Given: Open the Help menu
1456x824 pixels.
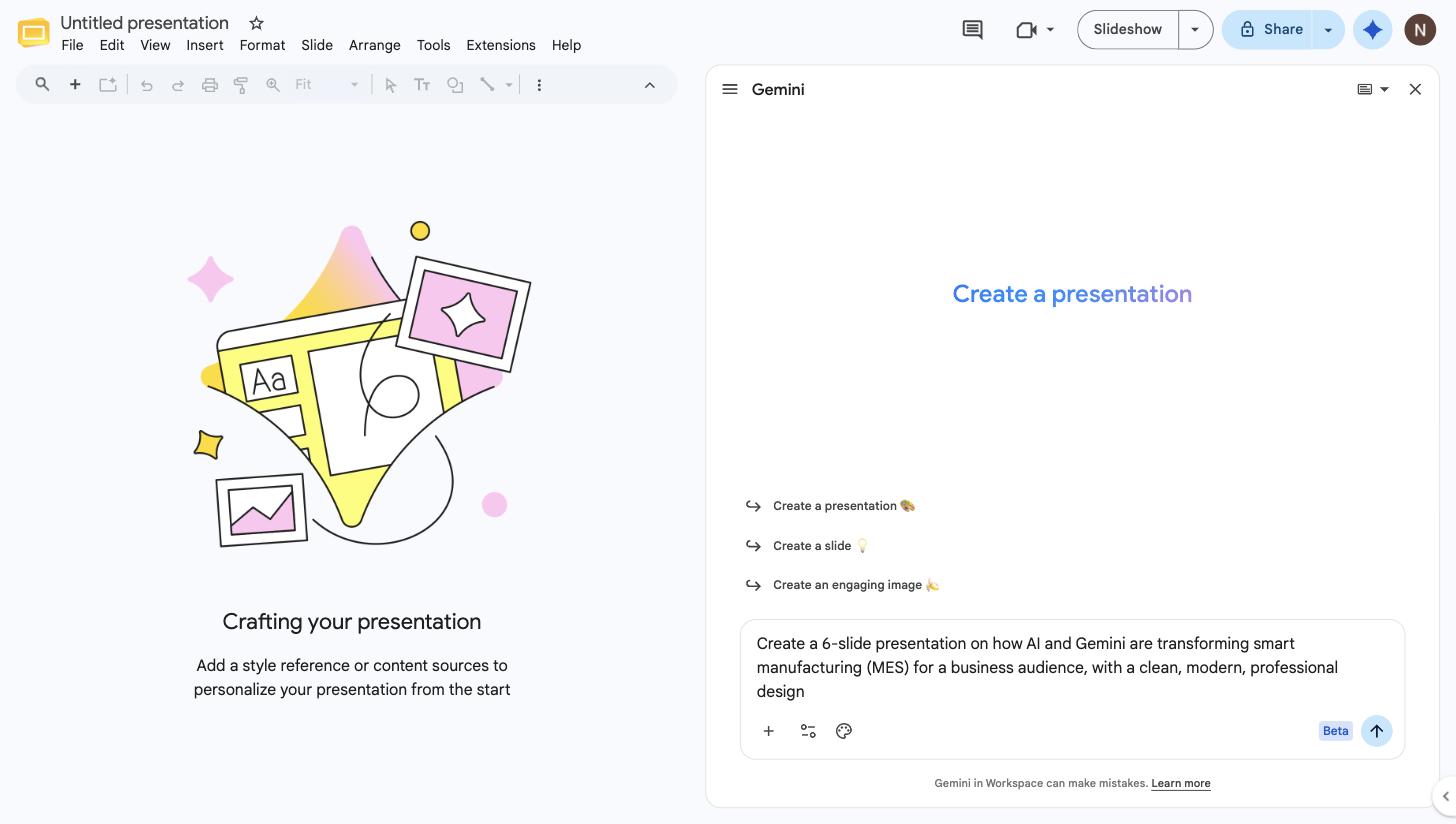Looking at the screenshot, I should click(x=566, y=45).
